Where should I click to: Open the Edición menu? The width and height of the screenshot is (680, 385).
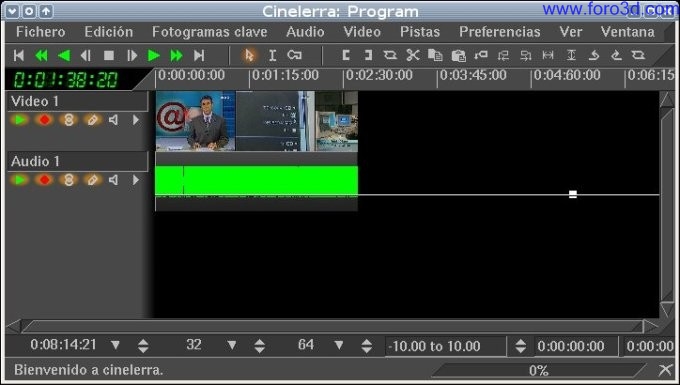pyautogui.click(x=109, y=32)
